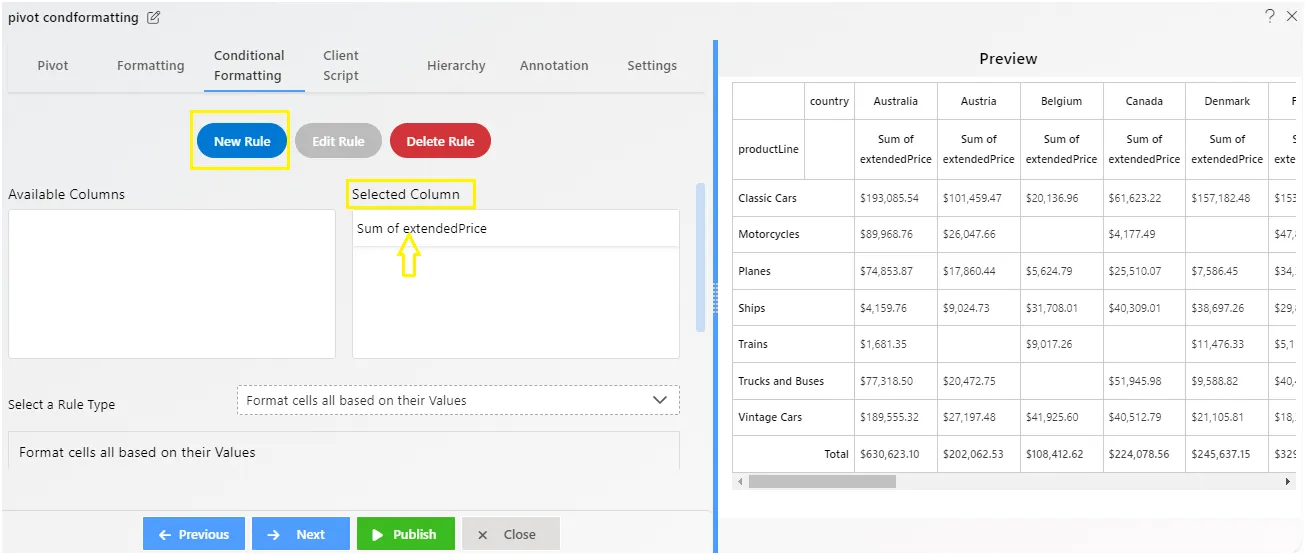
Task: Click the rule type dropdown chevron arrow
Action: coord(659,400)
